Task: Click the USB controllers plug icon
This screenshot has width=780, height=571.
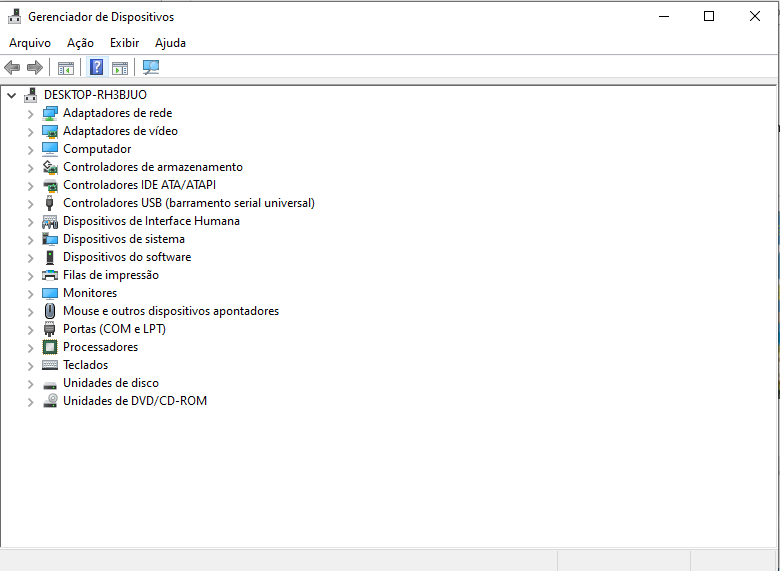Action: click(50, 203)
